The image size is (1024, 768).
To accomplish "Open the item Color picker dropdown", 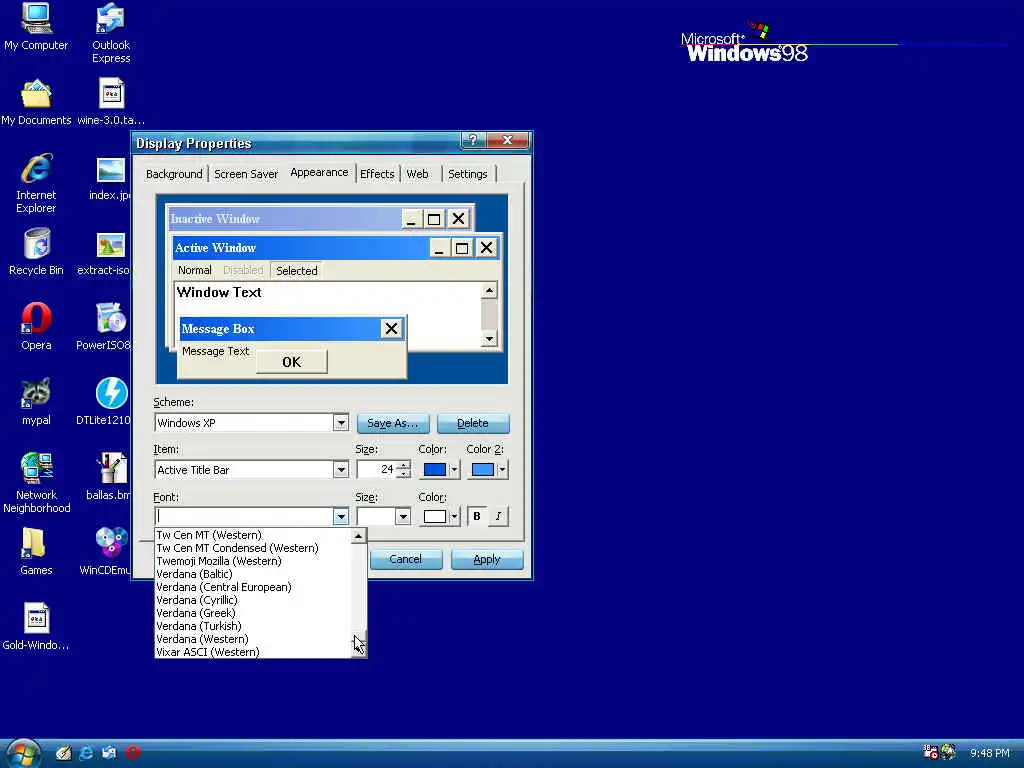I will (455, 470).
